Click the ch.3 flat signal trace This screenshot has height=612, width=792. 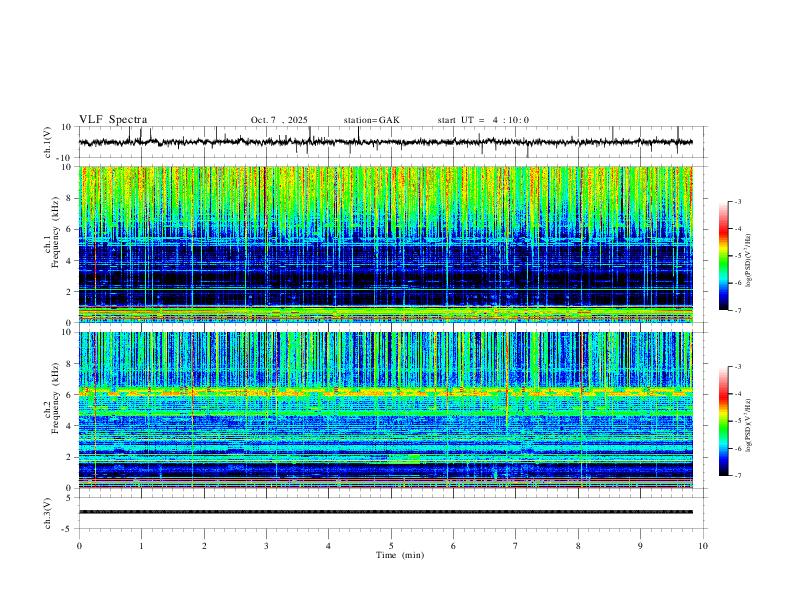[x=385, y=512]
